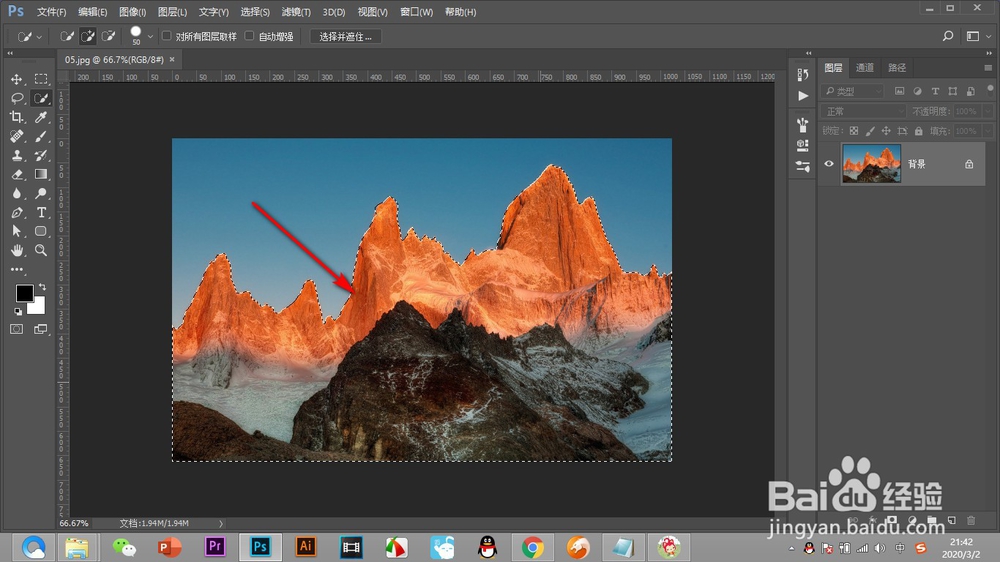The height and width of the screenshot is (562, 1000).
Task: Select the Path Selection tool
Action: point(17,231)
